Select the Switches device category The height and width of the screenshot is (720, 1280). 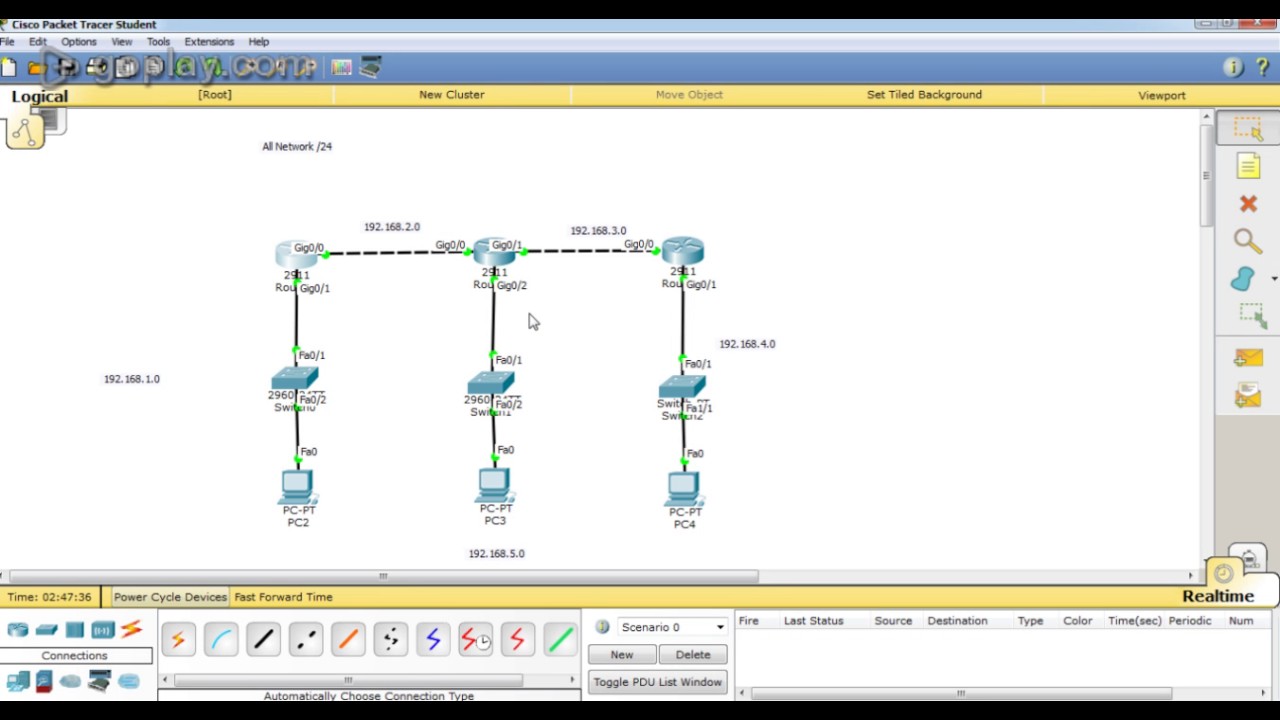point(46,630)
